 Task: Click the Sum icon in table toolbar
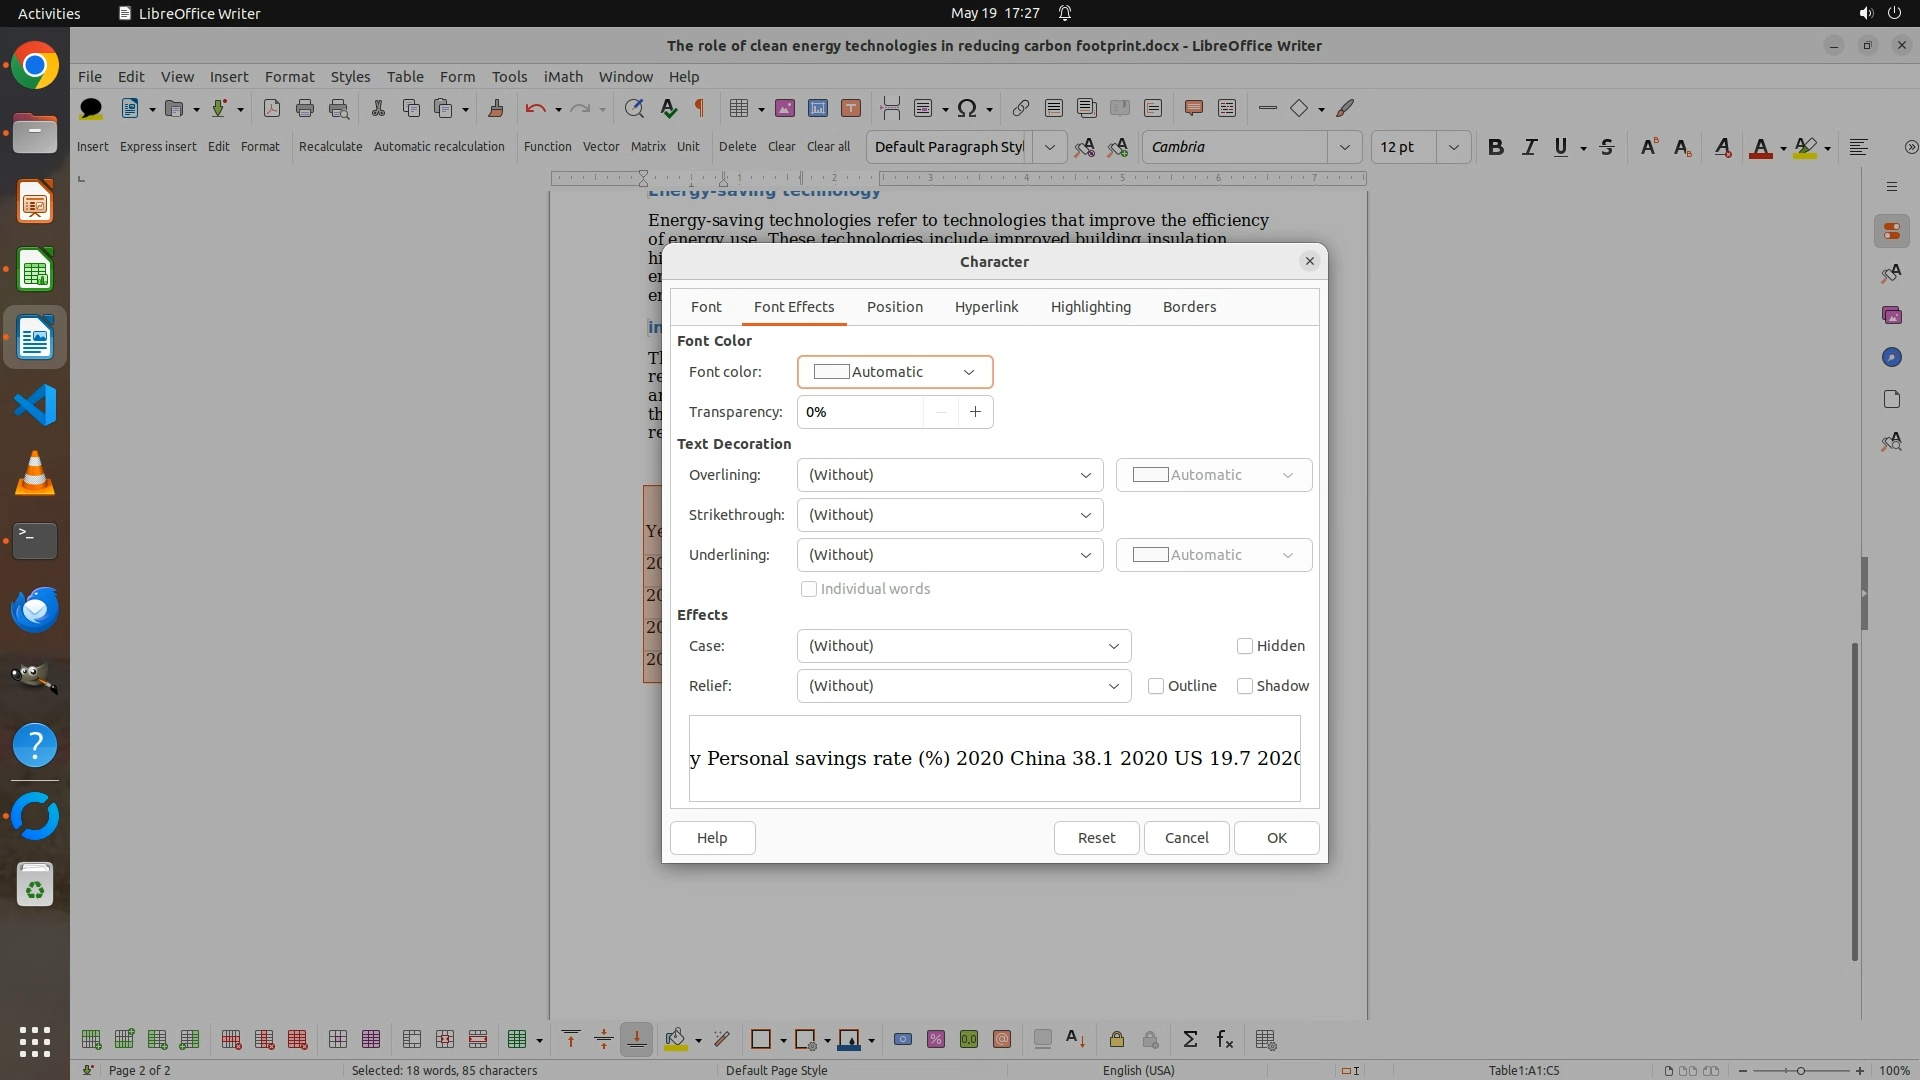click(1190, 1040)
